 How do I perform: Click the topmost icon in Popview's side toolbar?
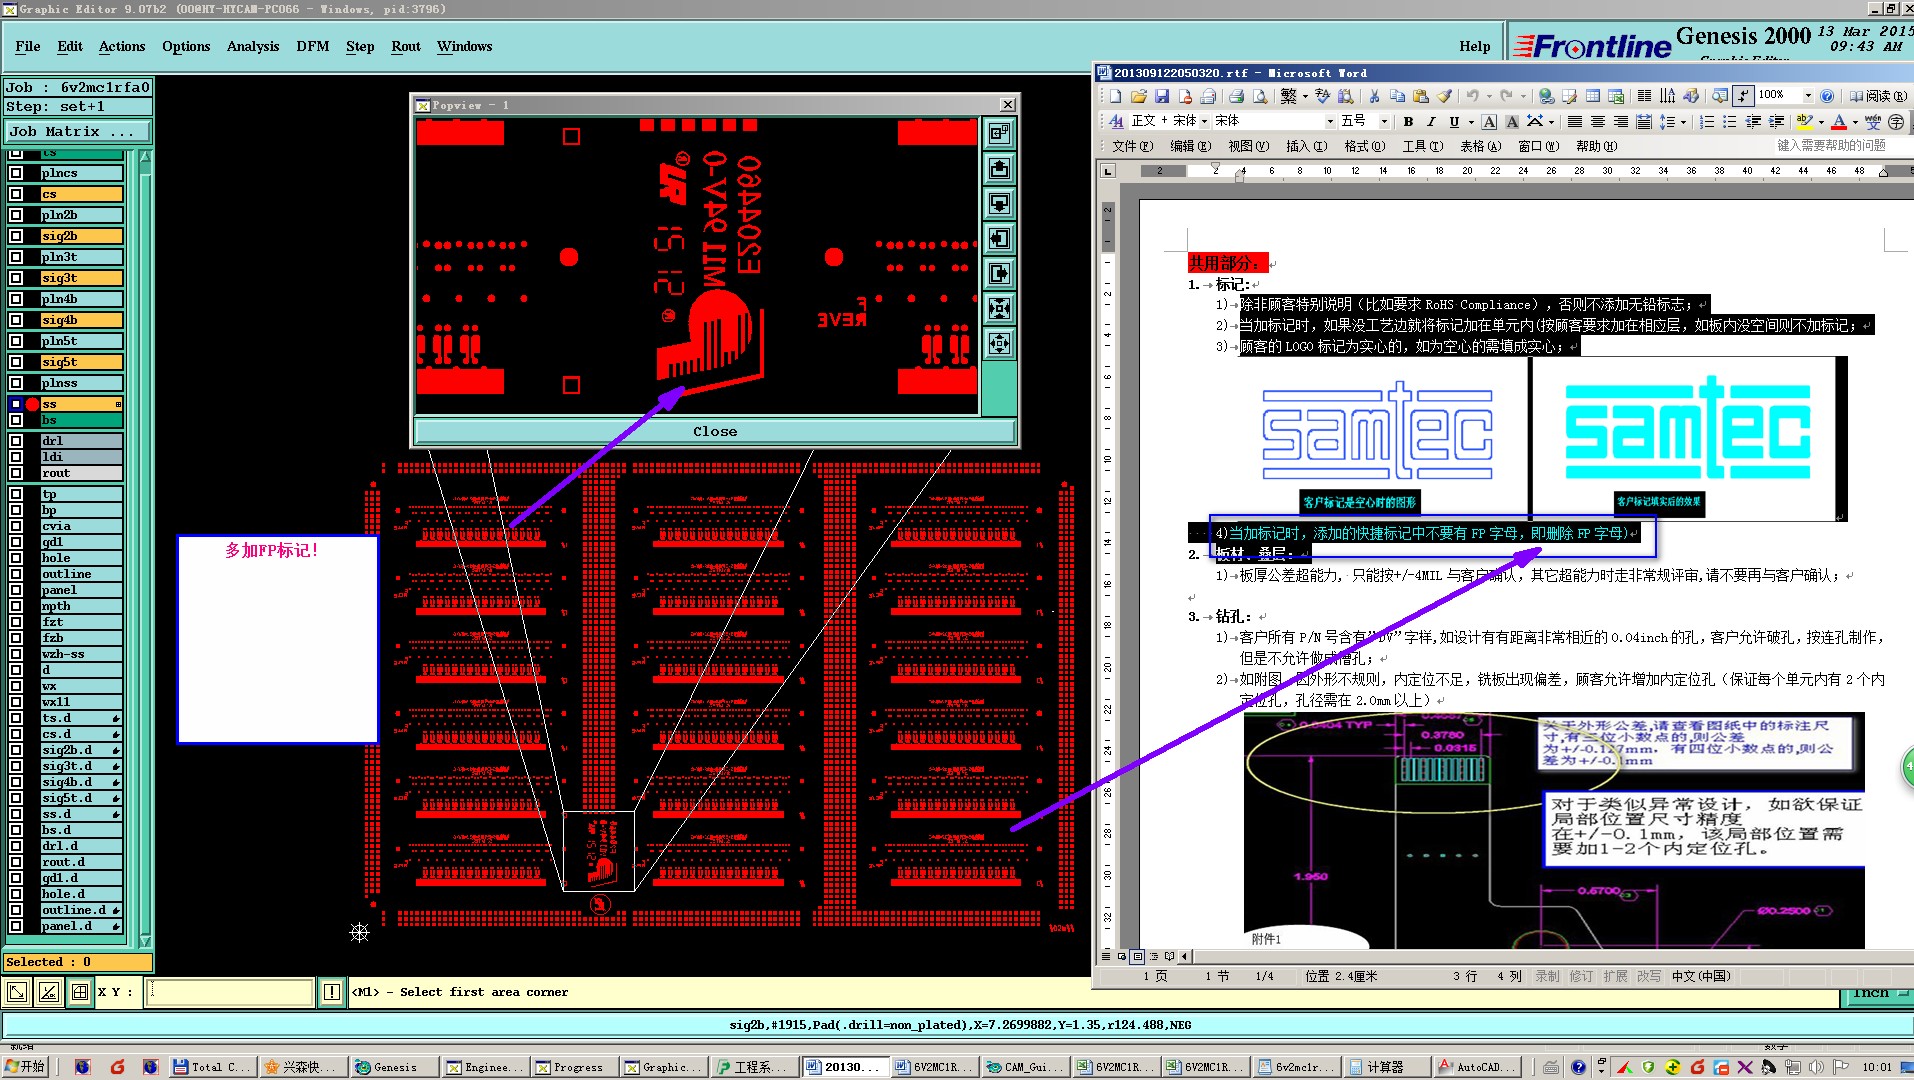coord(999,133)
